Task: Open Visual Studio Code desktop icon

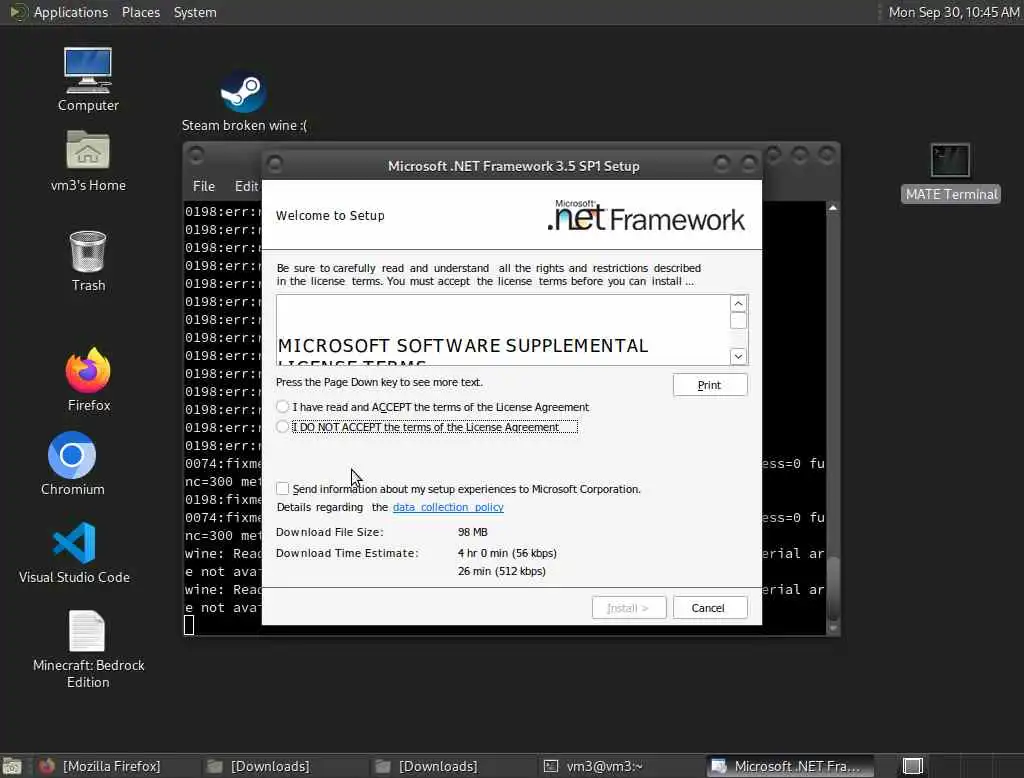Action: click(x=74, y=553)
